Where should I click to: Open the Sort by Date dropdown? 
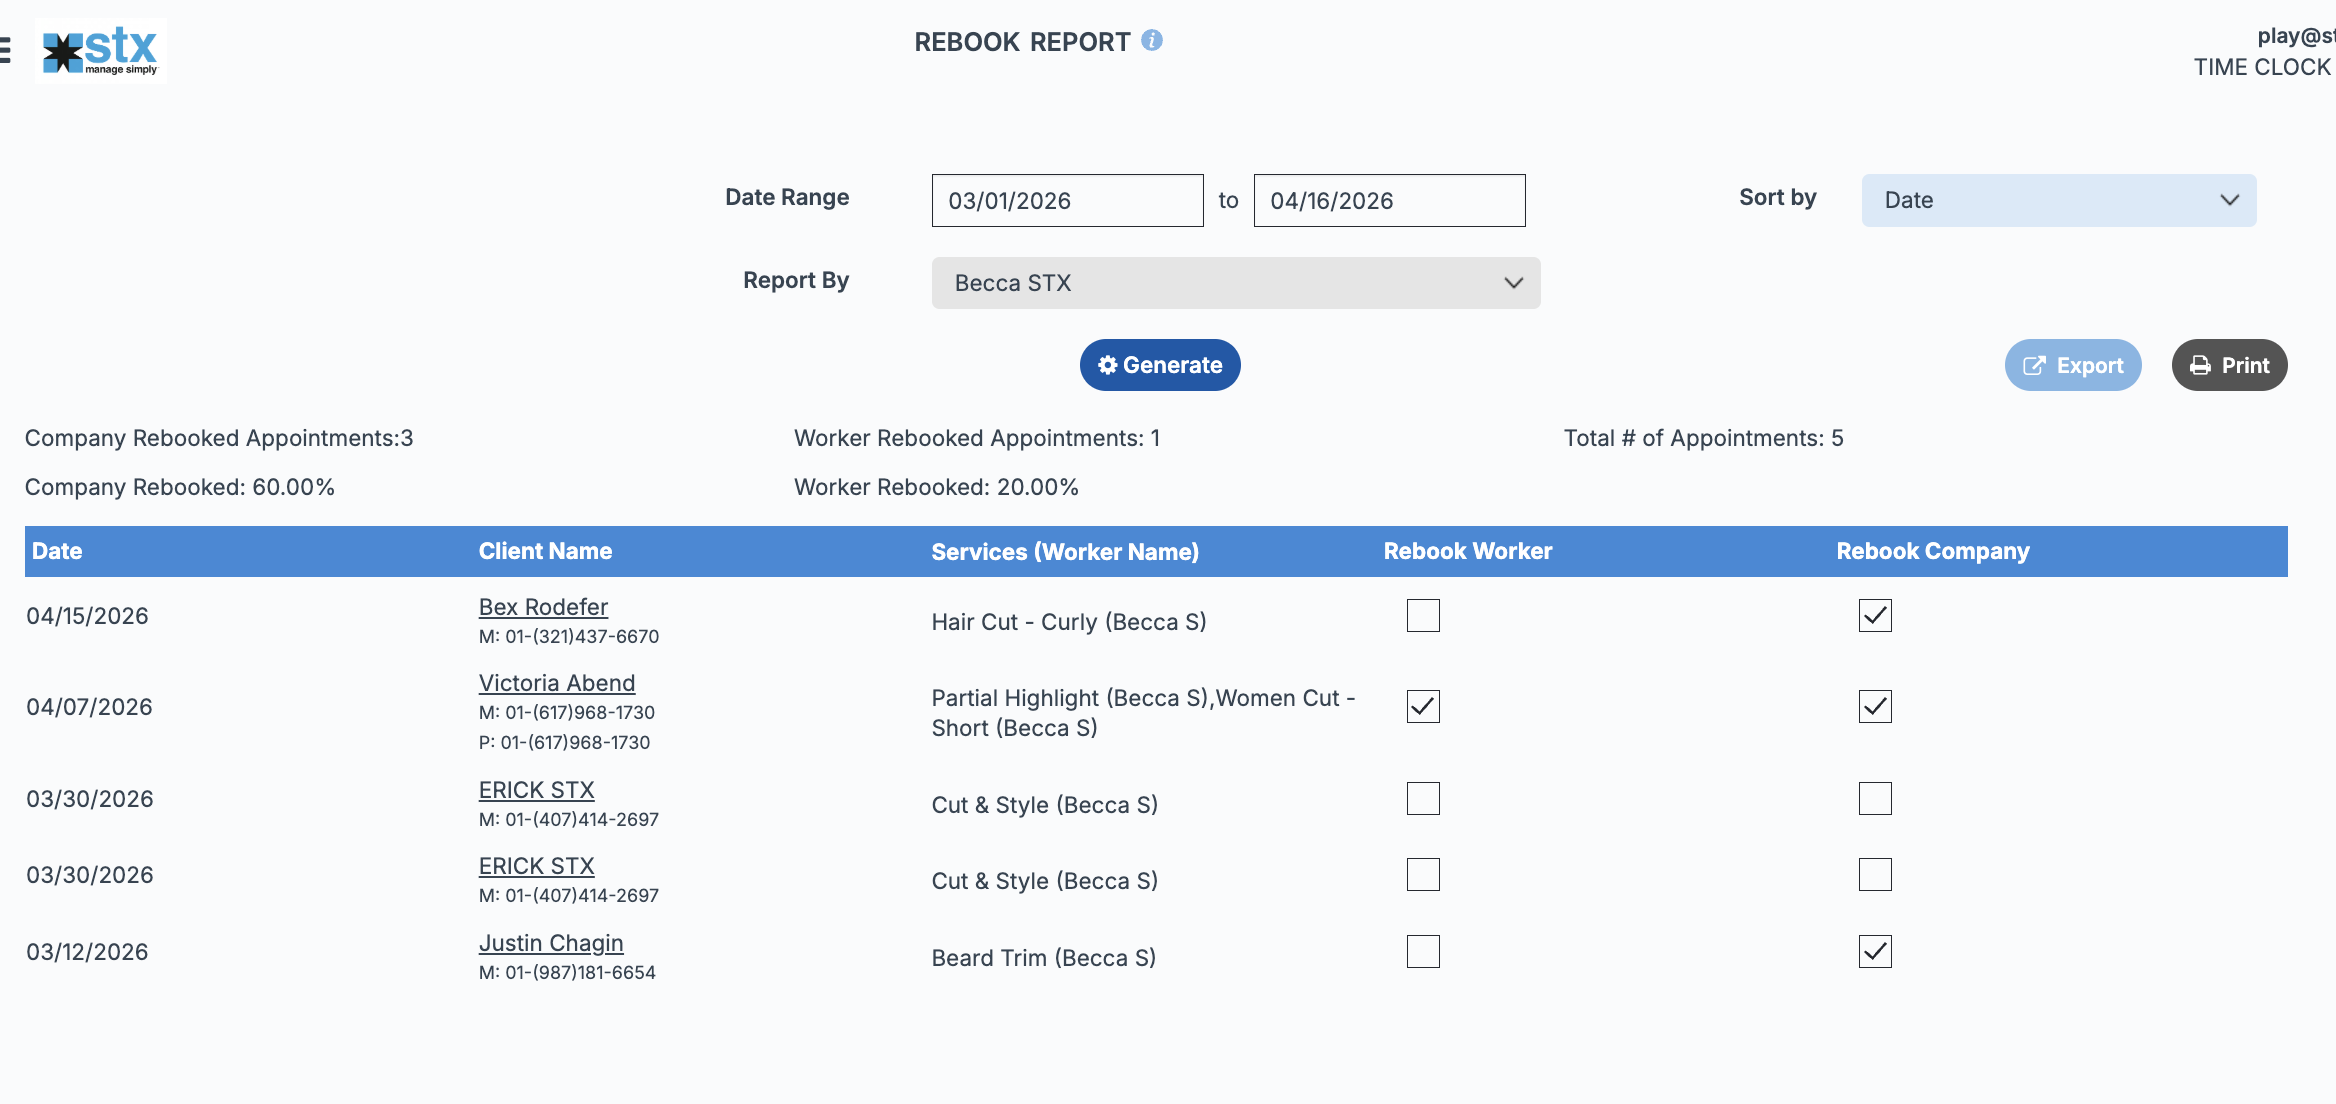[x=2058, y=200]
